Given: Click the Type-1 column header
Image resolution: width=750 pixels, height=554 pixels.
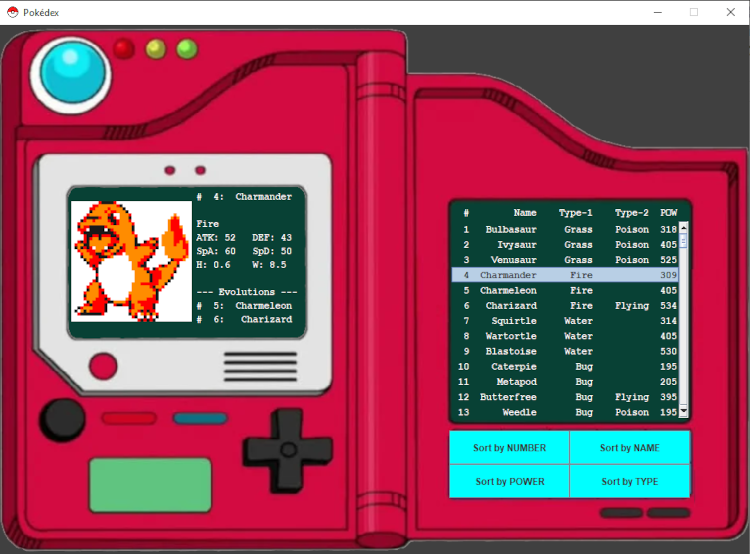Looking at the screenshot, I should 575,212.
